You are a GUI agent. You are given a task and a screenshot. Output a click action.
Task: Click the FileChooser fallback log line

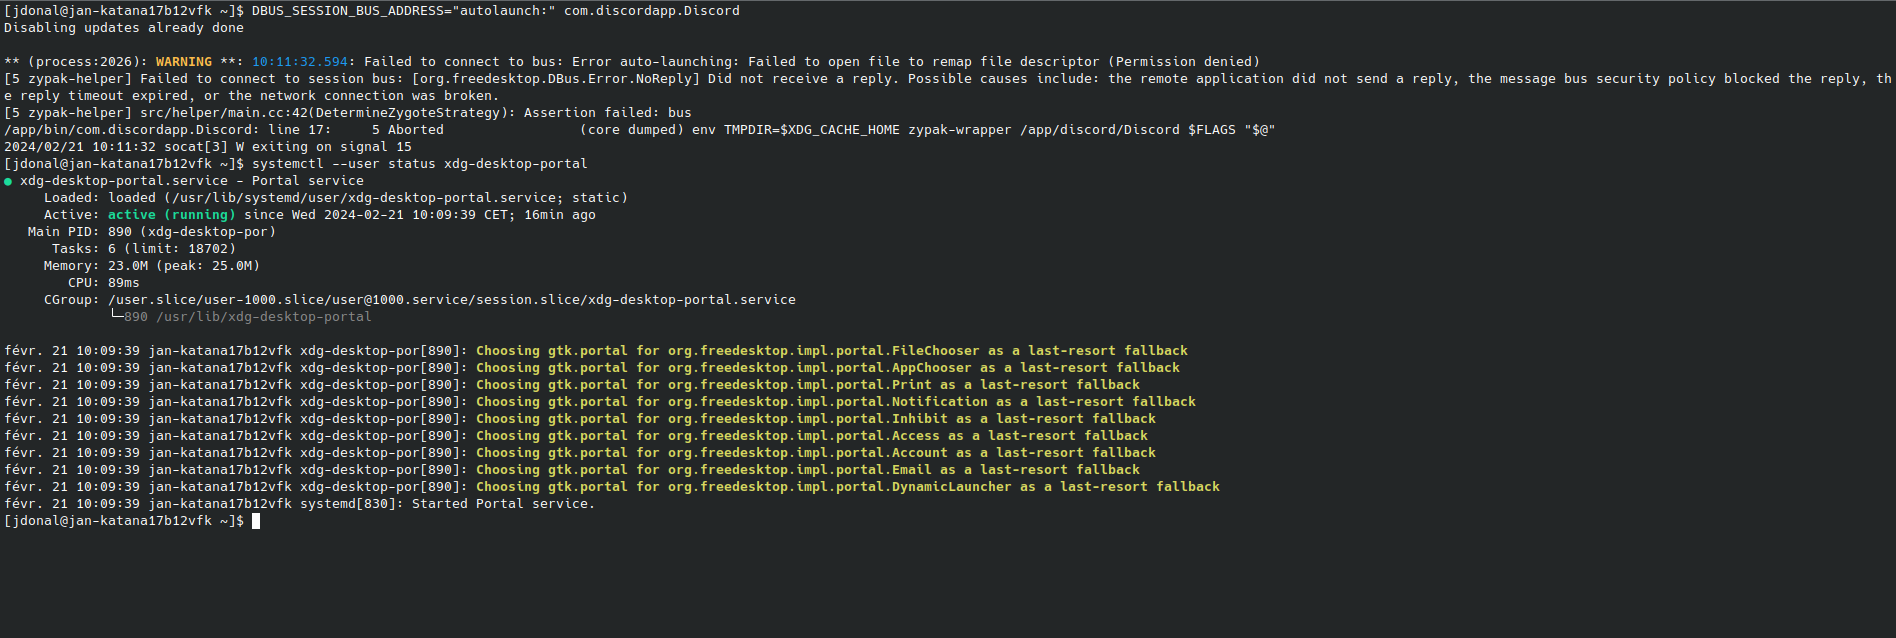tap(596, 351)
